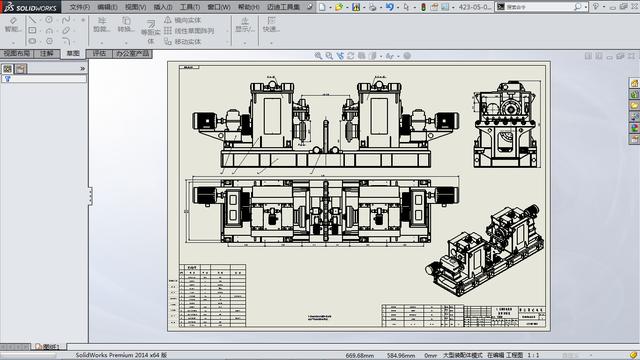Click the Previous View icon

340,56
